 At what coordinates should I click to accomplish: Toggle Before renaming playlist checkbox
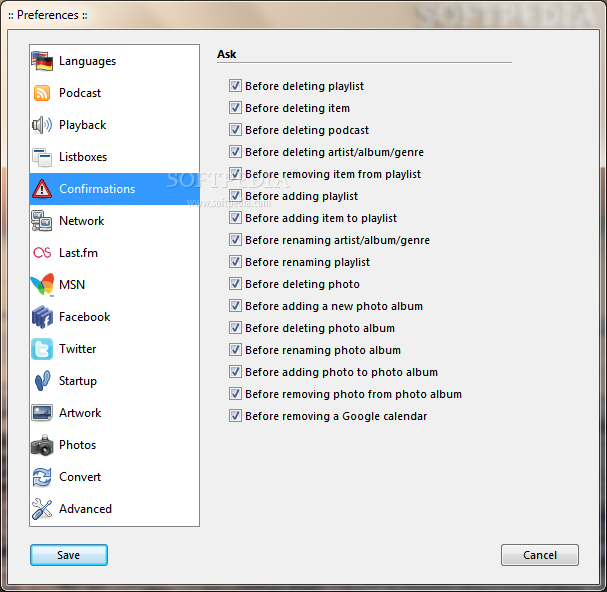[235, 262]
